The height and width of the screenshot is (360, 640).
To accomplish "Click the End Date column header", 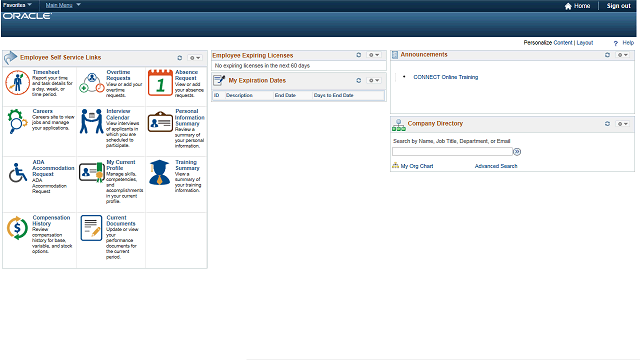I will click(285, 95).
